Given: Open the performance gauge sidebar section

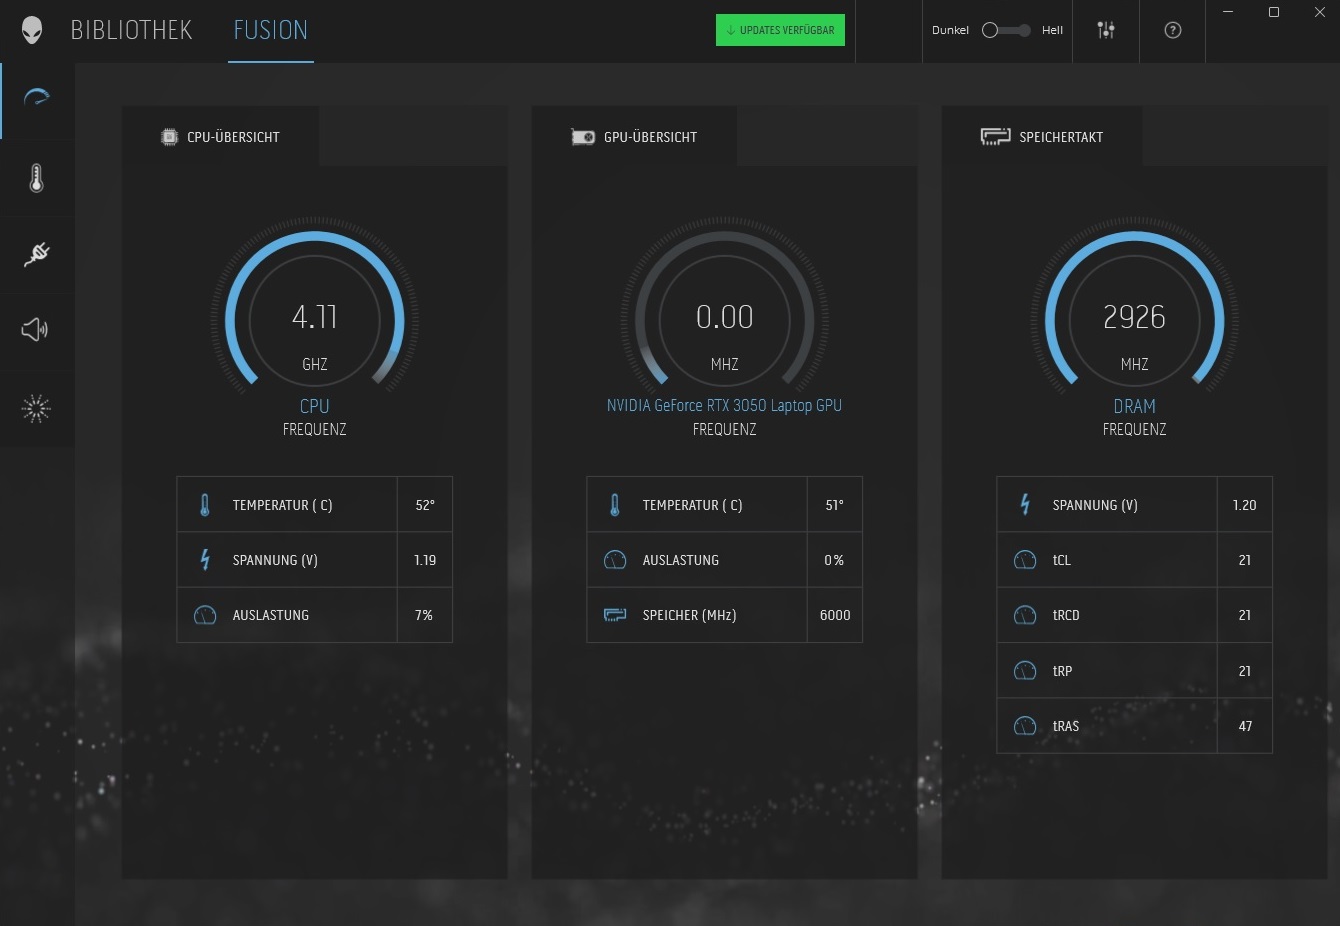Looking at the screenshot, I should click(37, 98).
